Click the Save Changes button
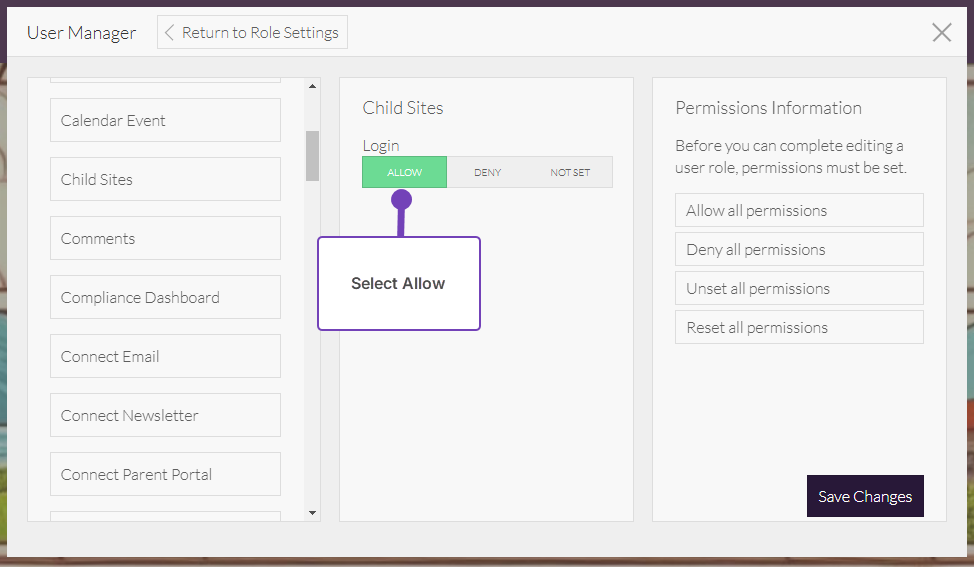Viewport: 974px width, 567px height. (x=864, y=496)
